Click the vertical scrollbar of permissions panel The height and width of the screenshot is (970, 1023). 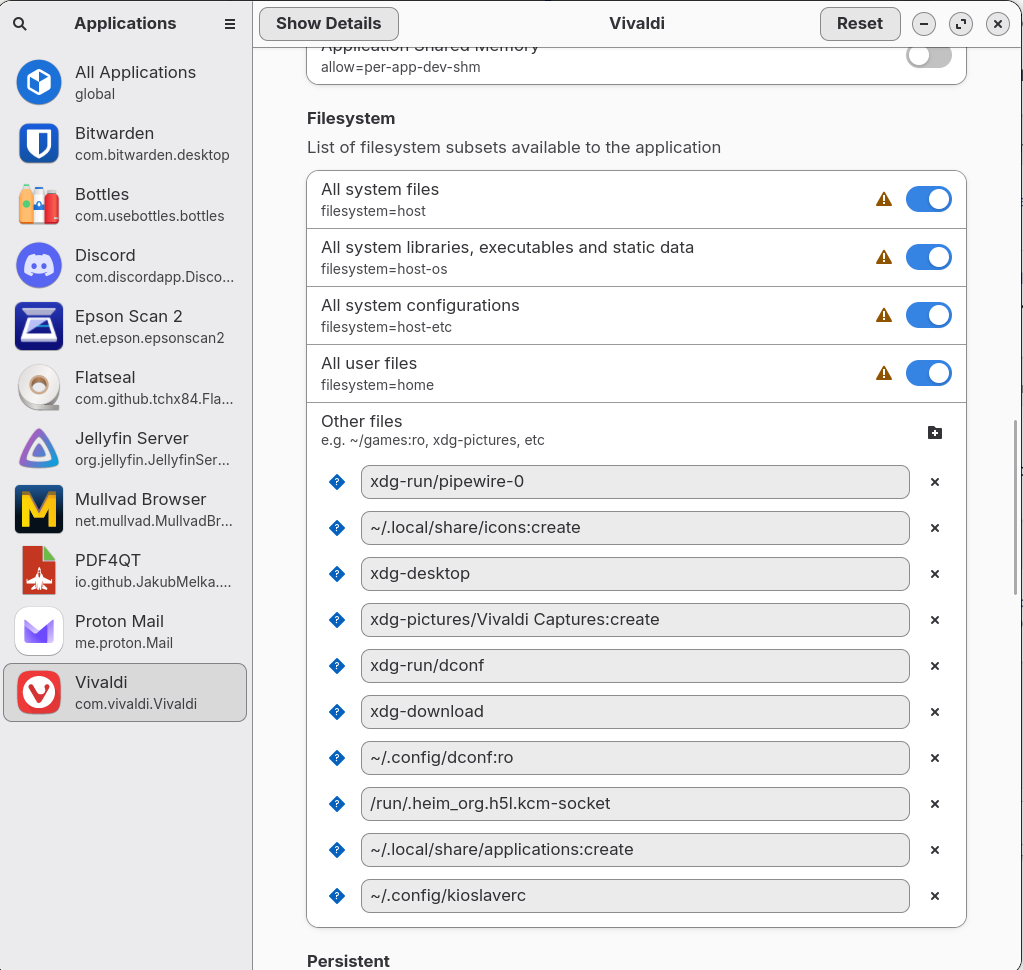click(x=1017, y=508)
